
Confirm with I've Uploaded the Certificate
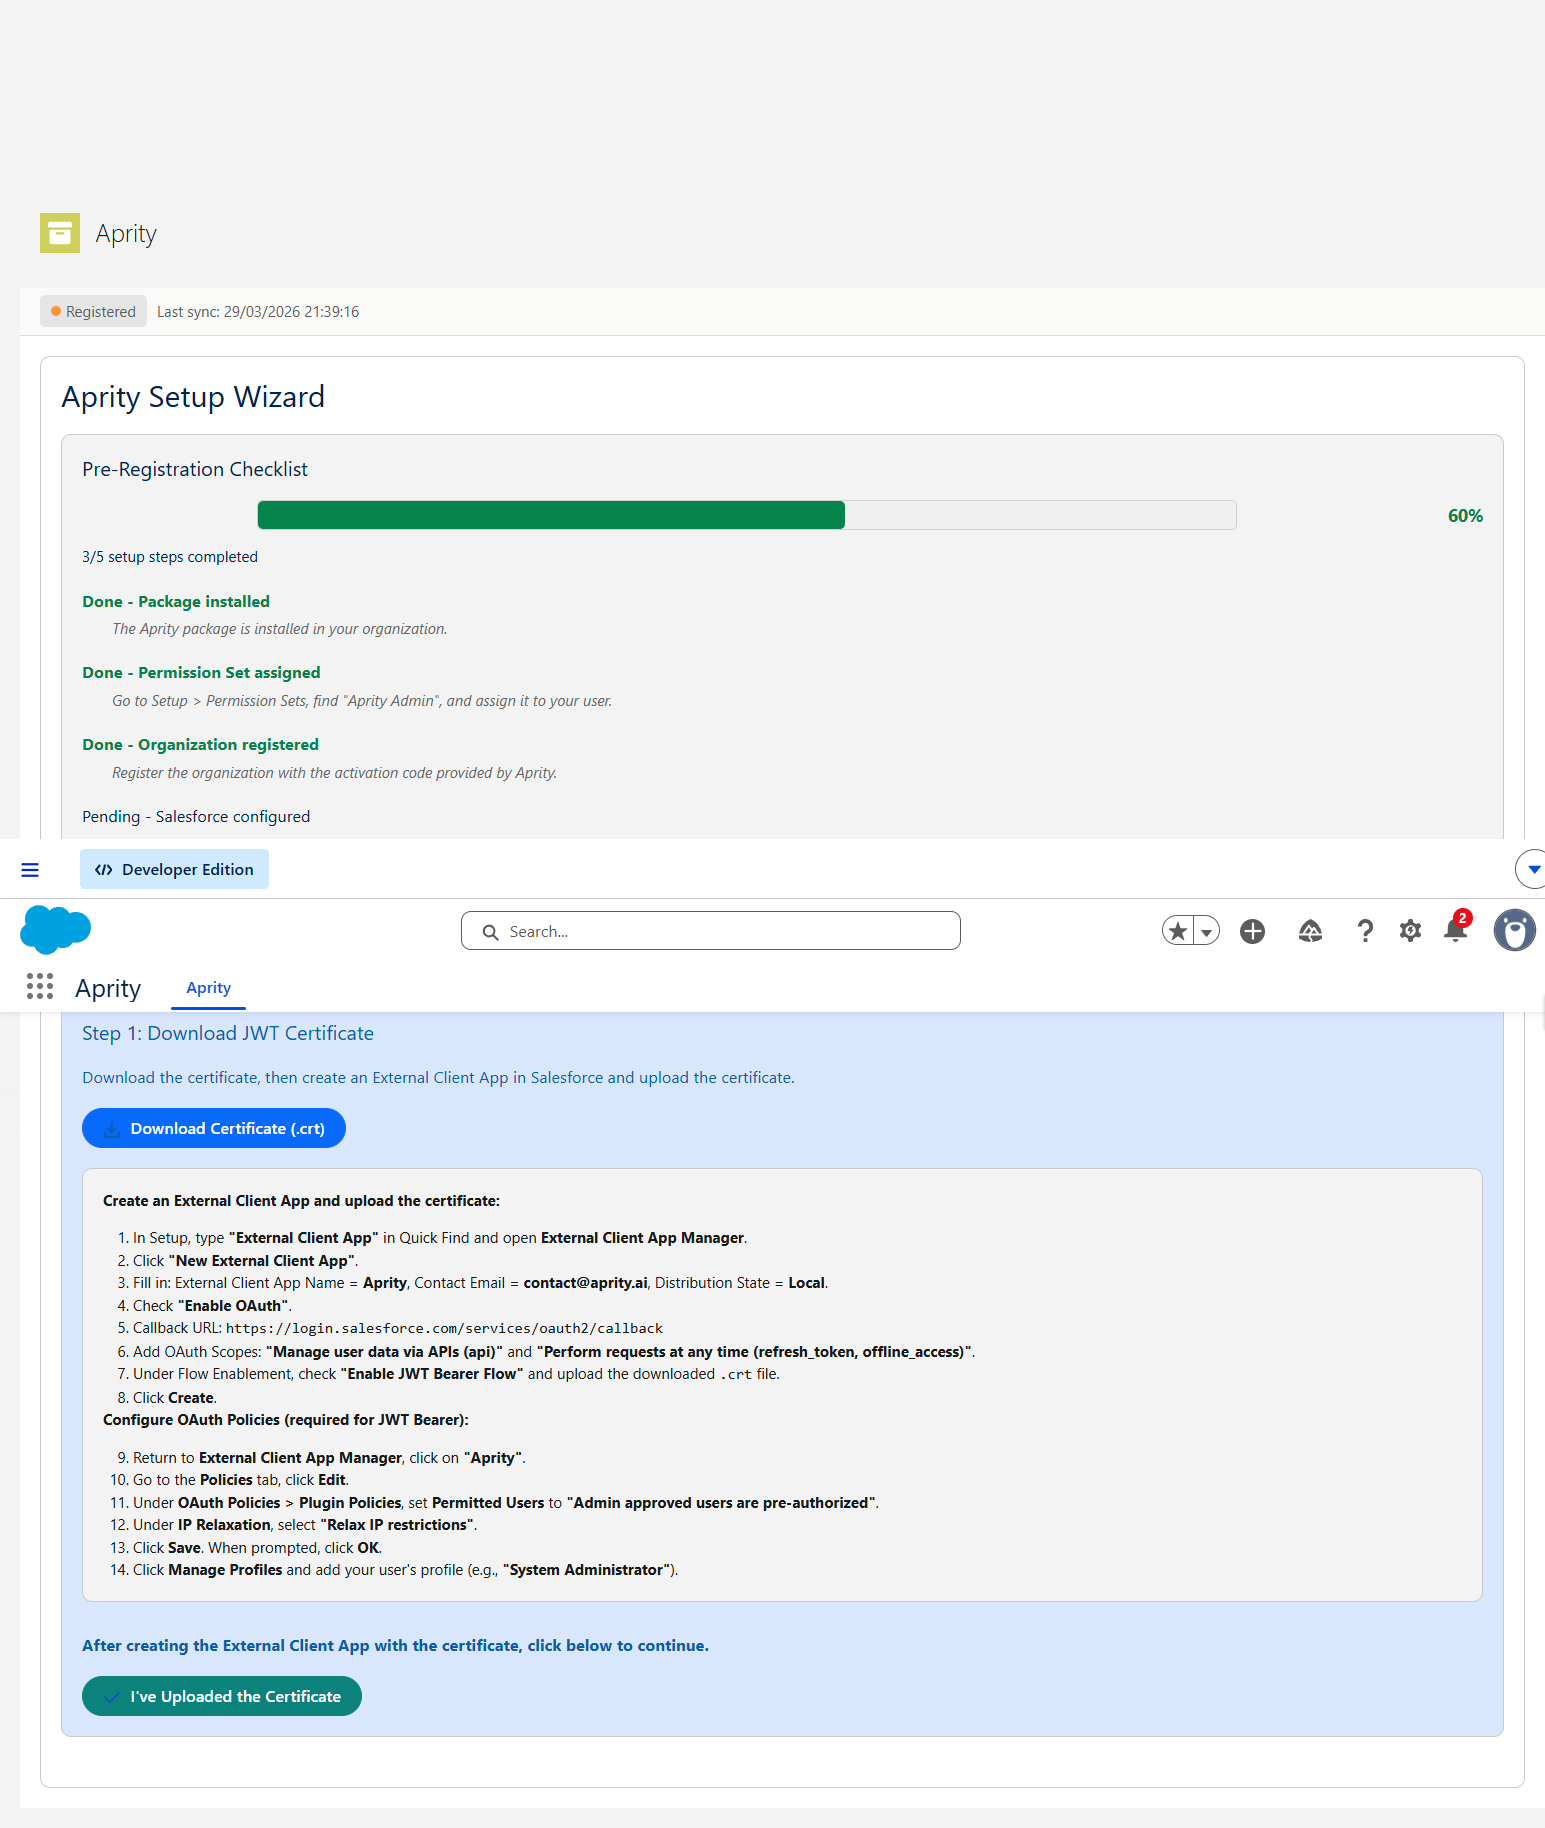tap(222, 1696)
